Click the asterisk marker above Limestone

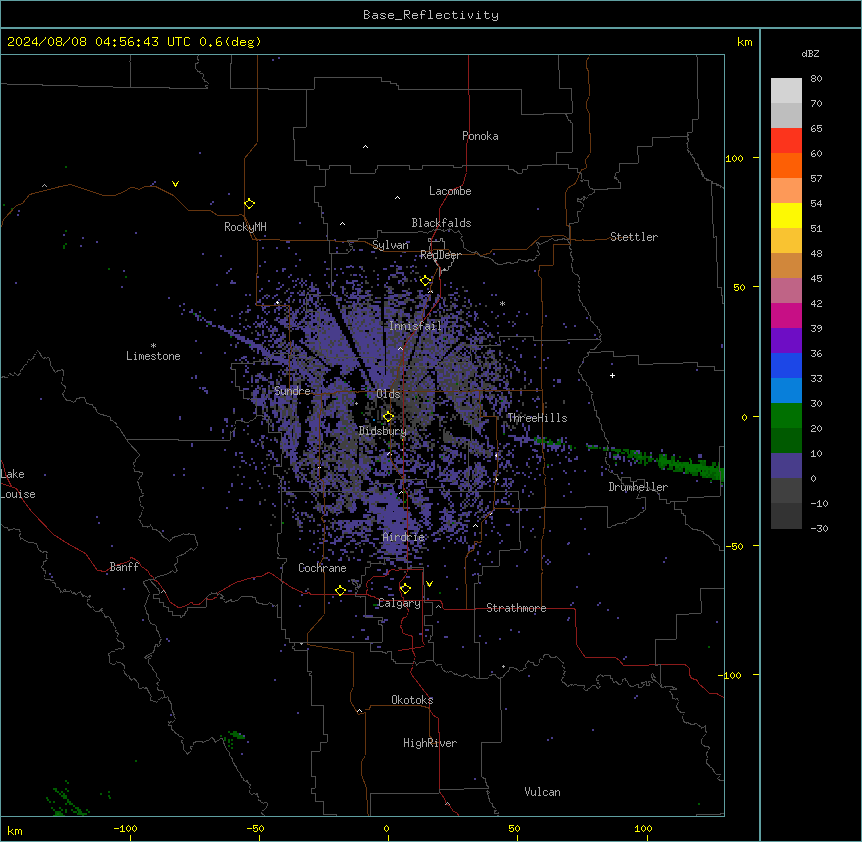coord(153,346)
